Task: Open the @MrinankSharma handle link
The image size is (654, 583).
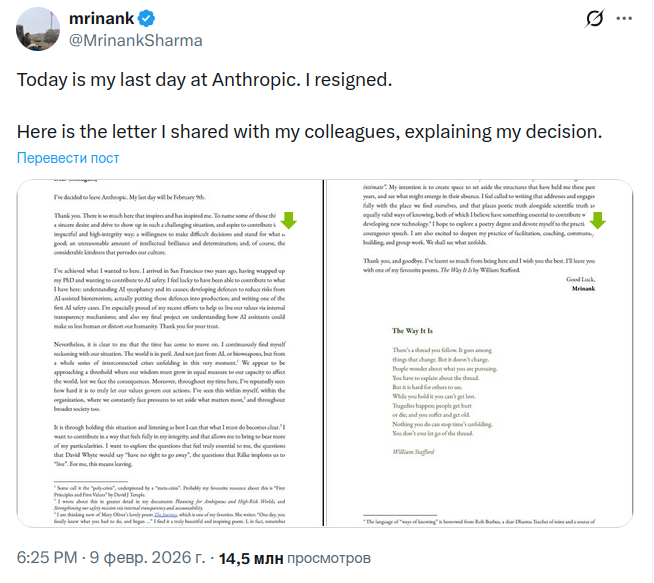Action: coord(135,40)
